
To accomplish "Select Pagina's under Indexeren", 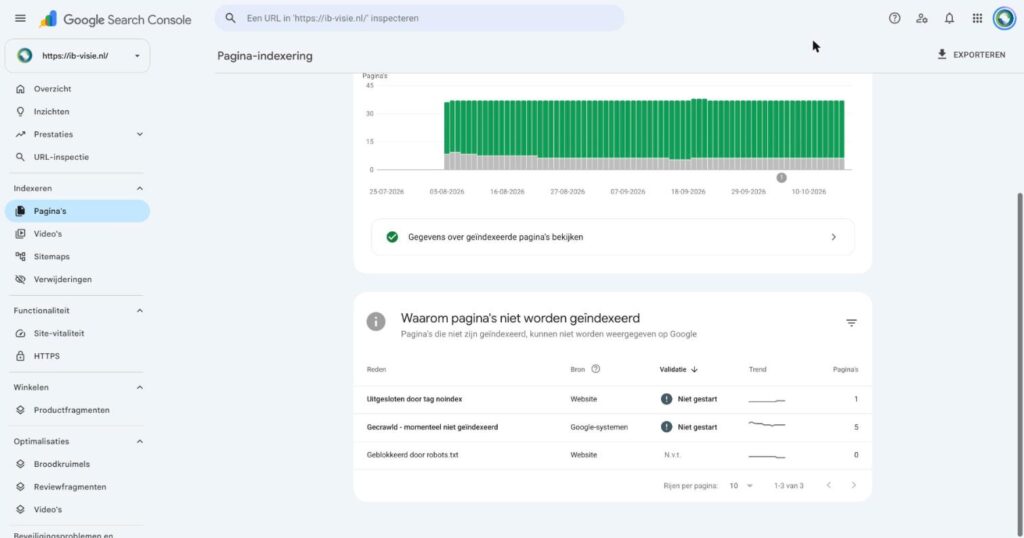I will 77,211.
